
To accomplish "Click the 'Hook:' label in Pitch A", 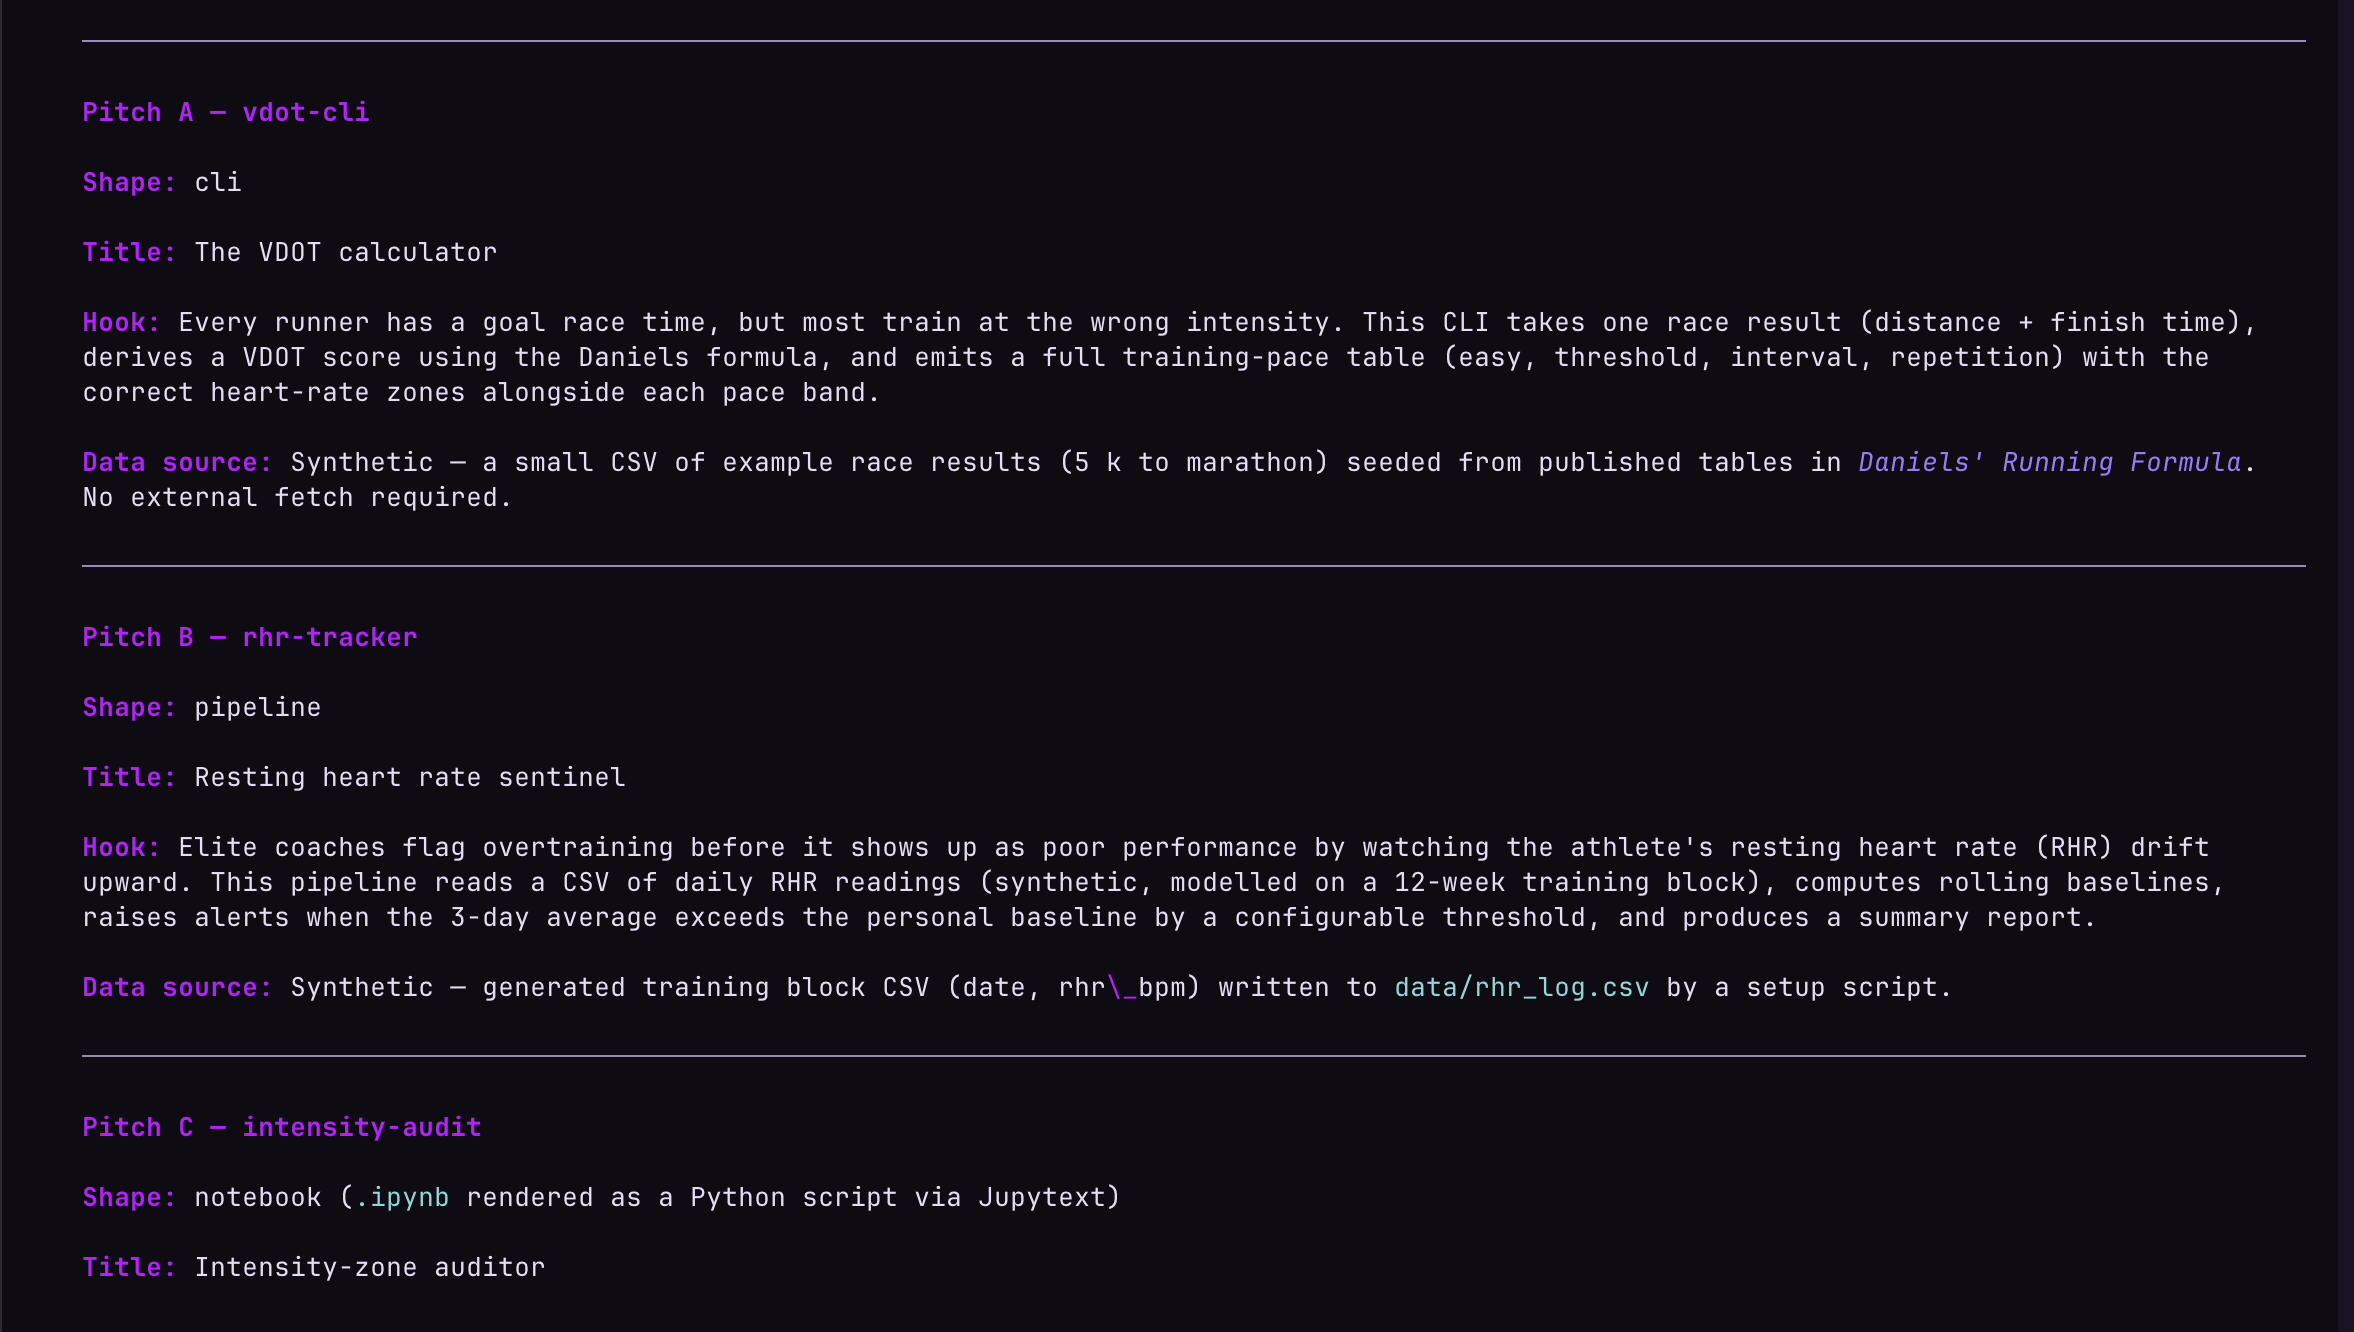I will (x=121, y=322).
